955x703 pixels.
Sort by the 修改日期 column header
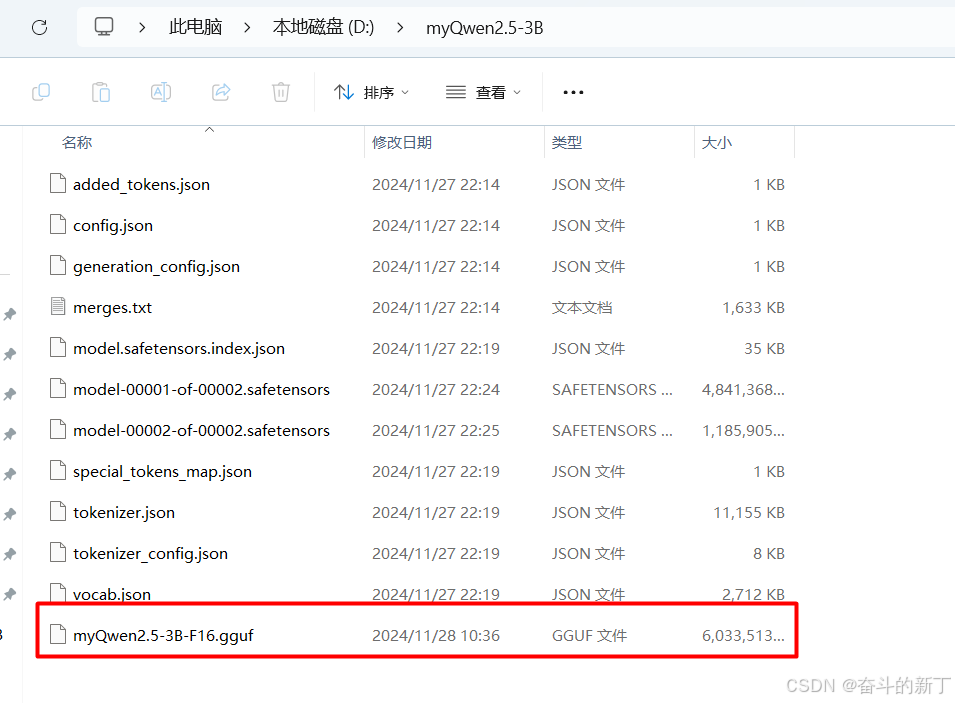(x=402, y=143)
